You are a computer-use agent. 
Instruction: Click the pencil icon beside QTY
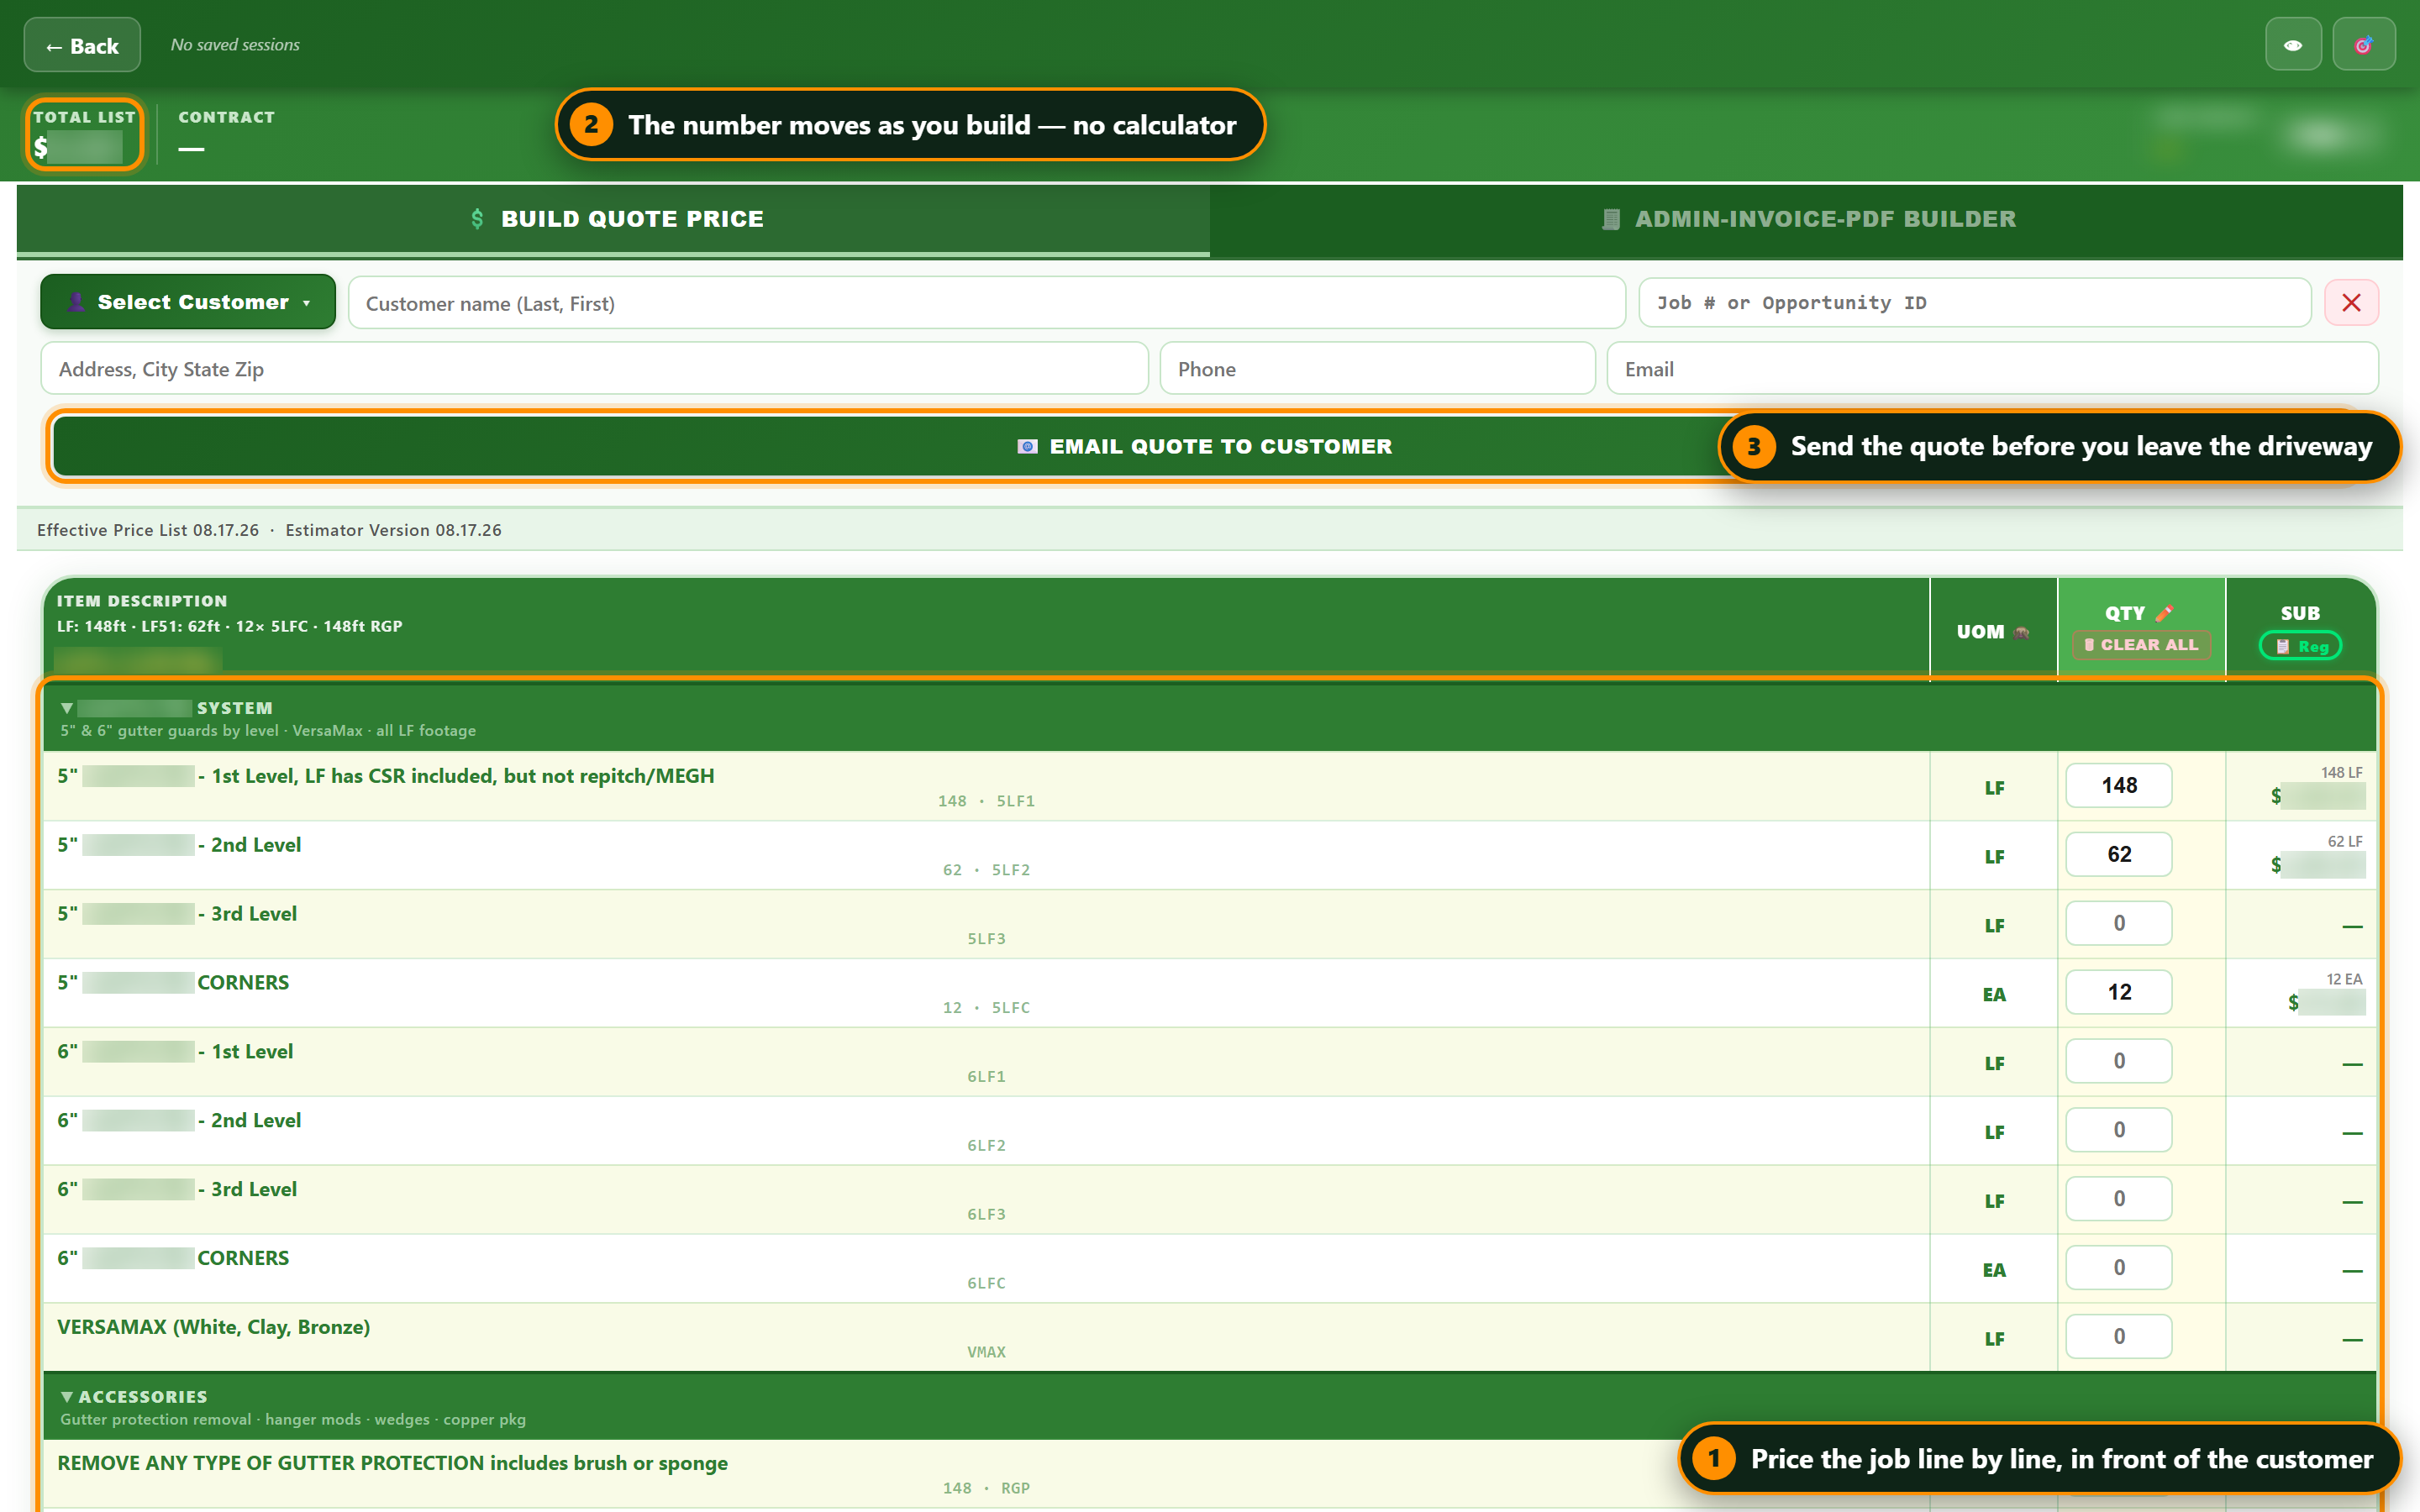click(2164, 613)
